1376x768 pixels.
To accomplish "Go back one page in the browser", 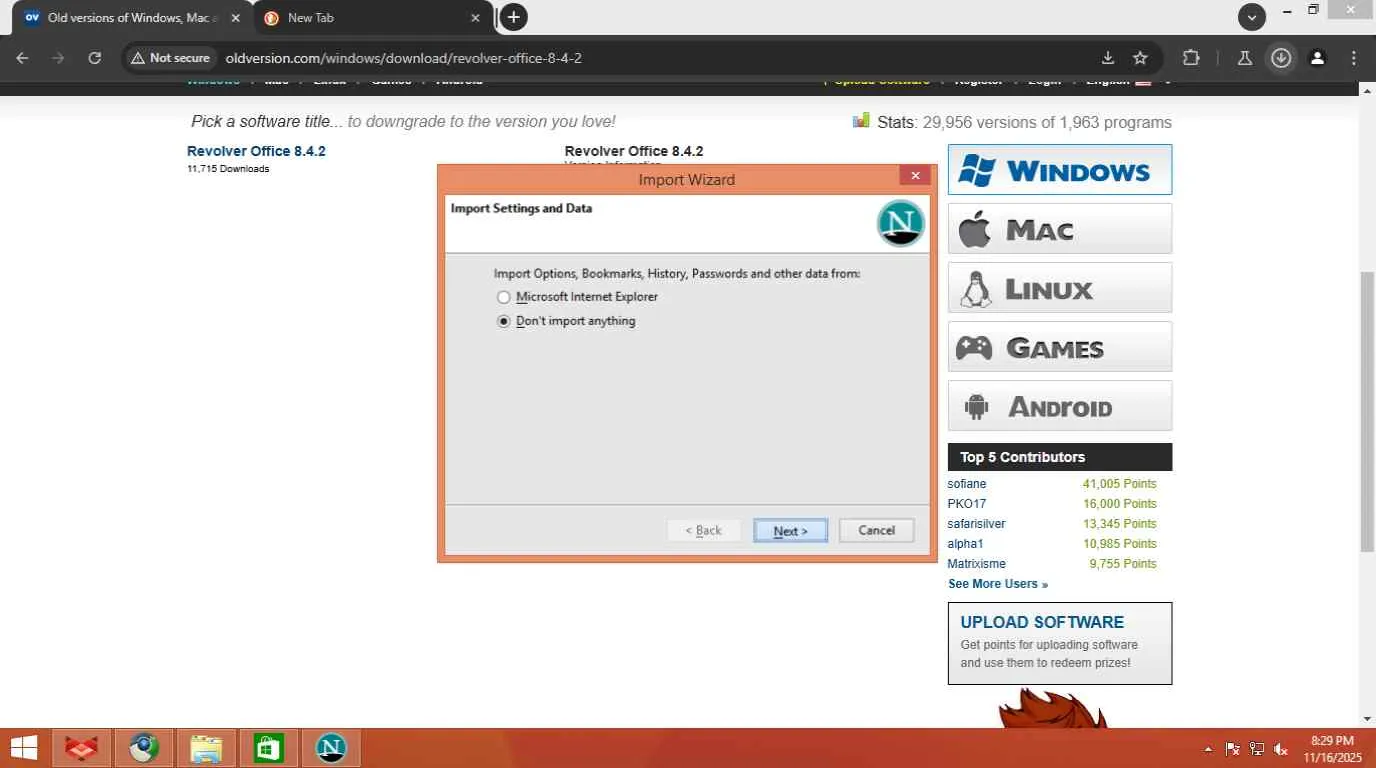I will [22, 58].
